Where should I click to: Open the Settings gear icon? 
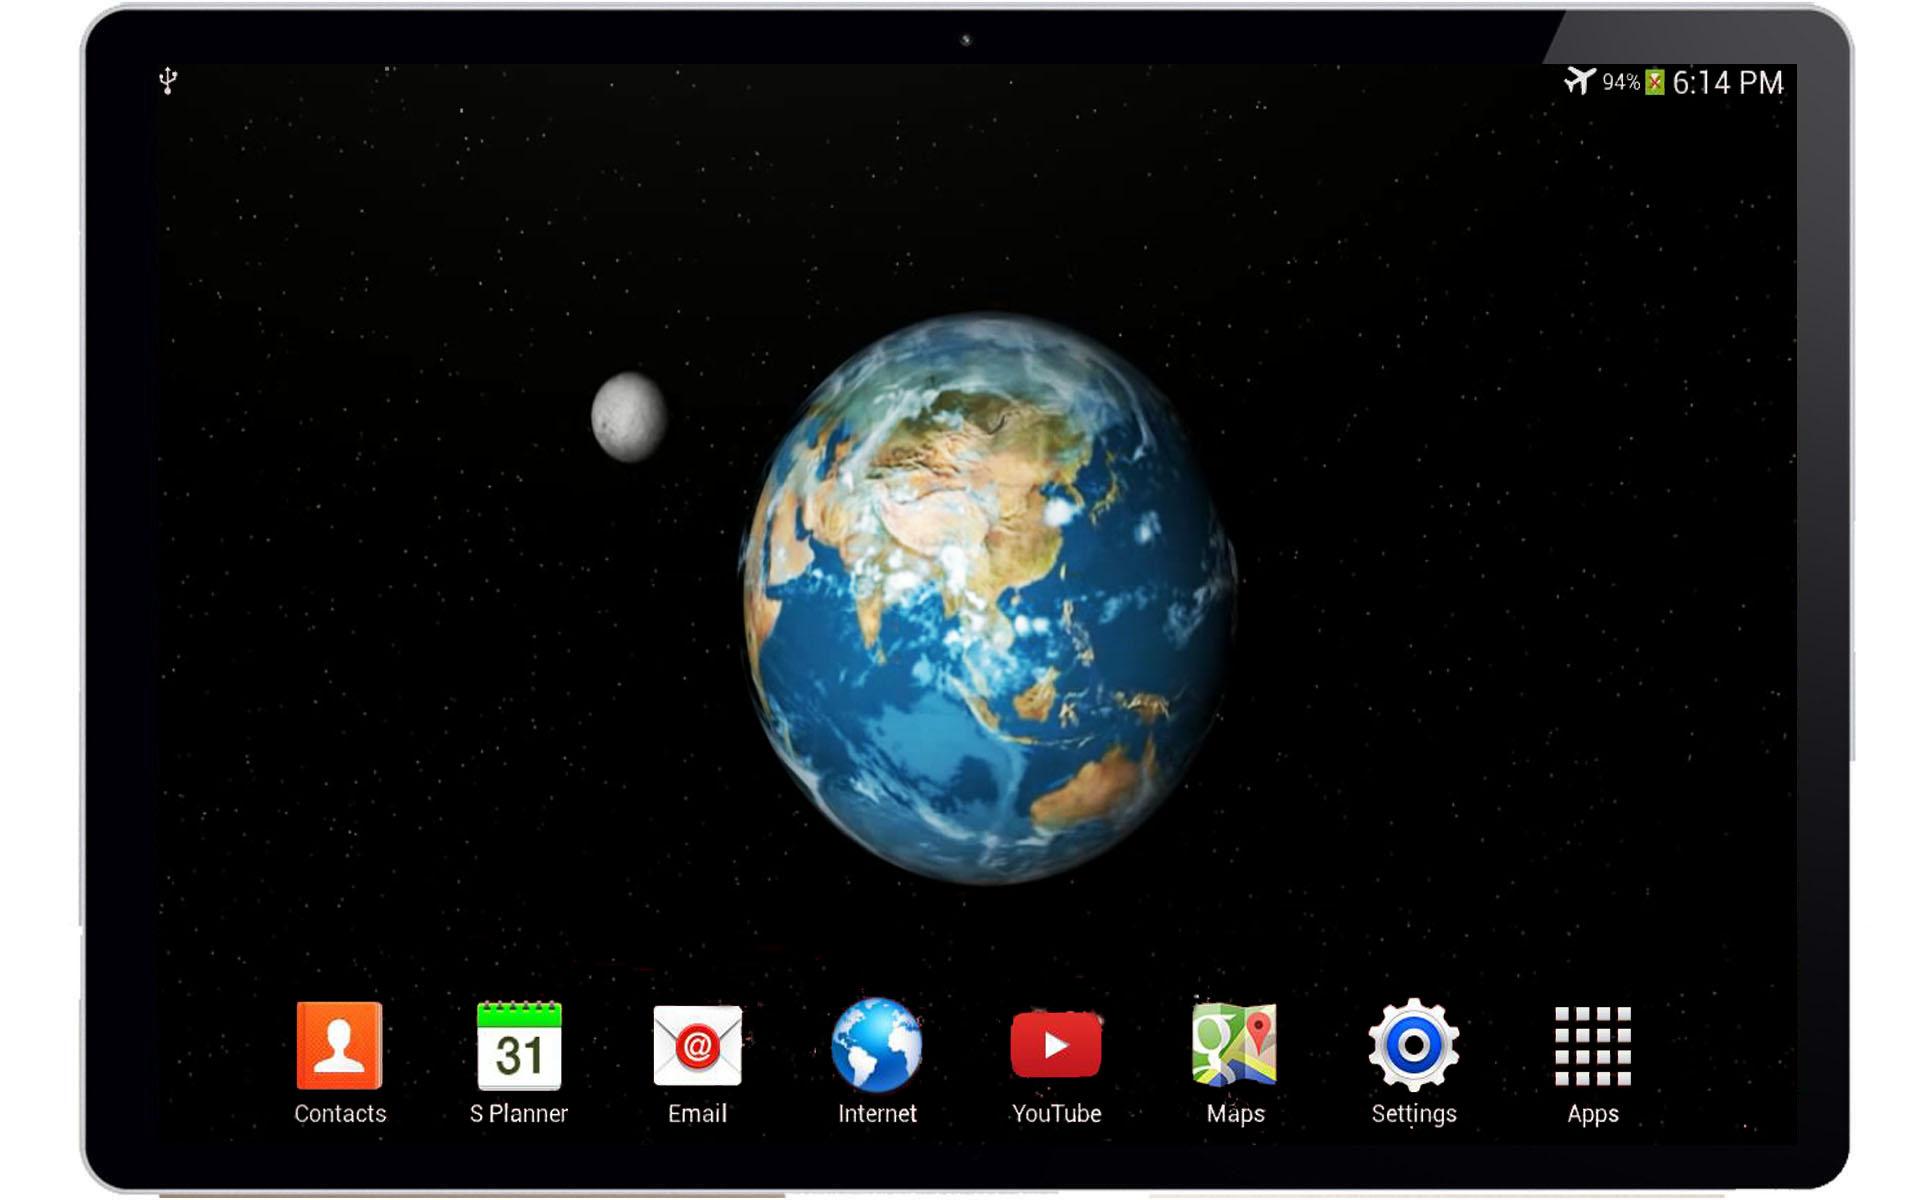pyautogui.click(x=1413, y=1045)
